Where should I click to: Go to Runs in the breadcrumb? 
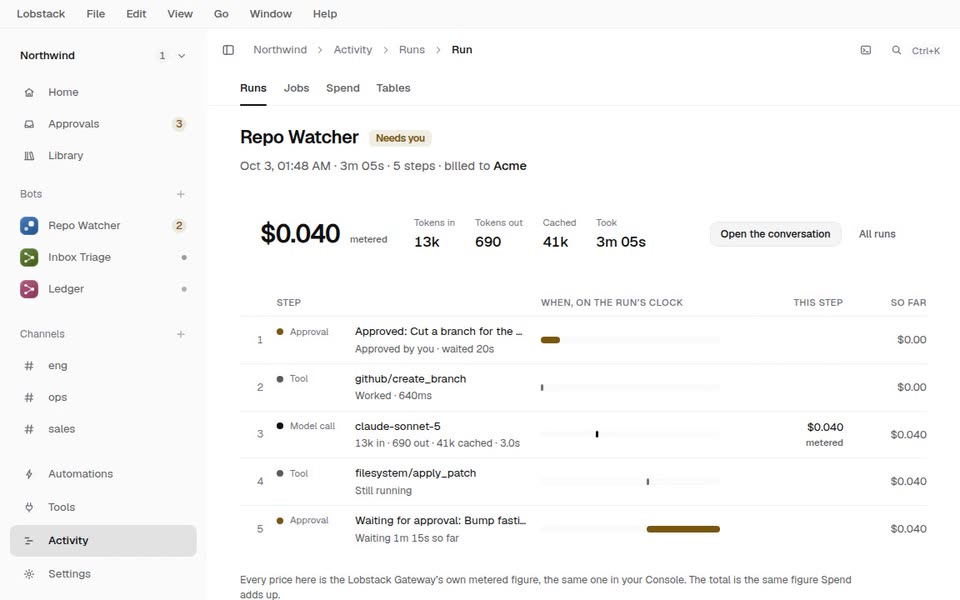[x=411, y=50]
